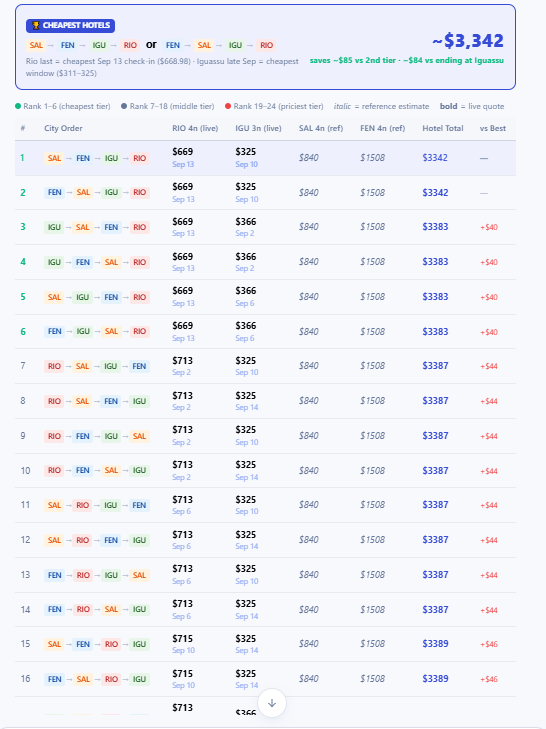Click the Sep 13 date in row 1
546x729 pixels.
click(x=183, y=164)
